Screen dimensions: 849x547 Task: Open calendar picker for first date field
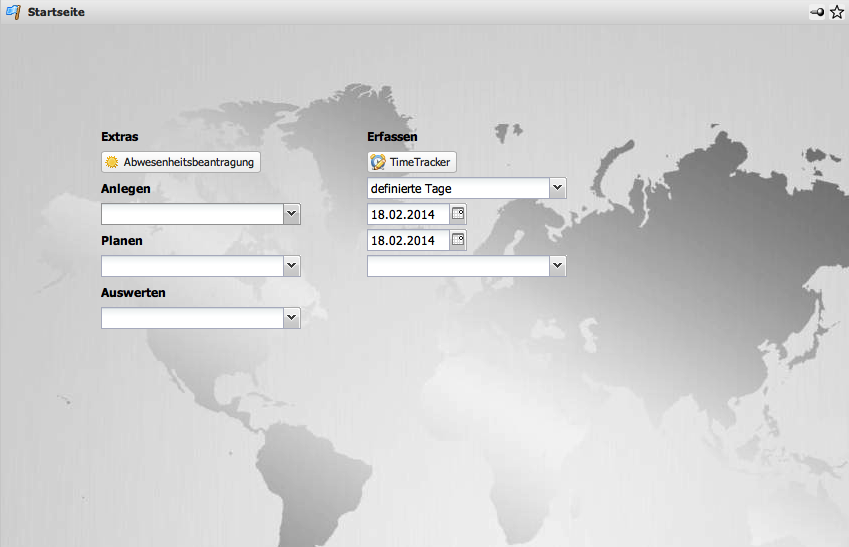coord(458,214)
